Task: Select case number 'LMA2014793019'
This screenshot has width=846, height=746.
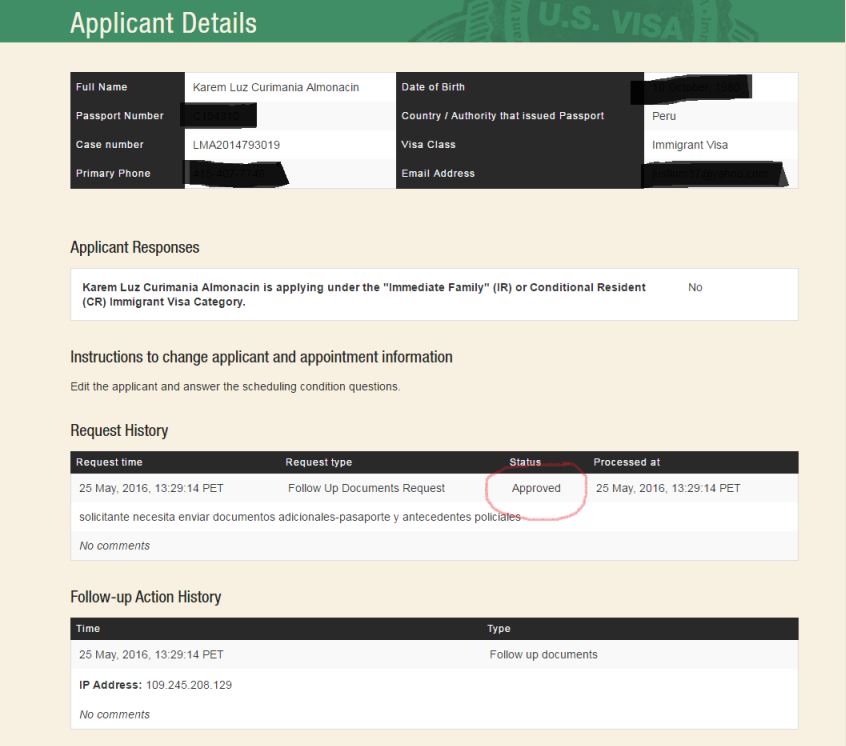Action: point(236,145)
